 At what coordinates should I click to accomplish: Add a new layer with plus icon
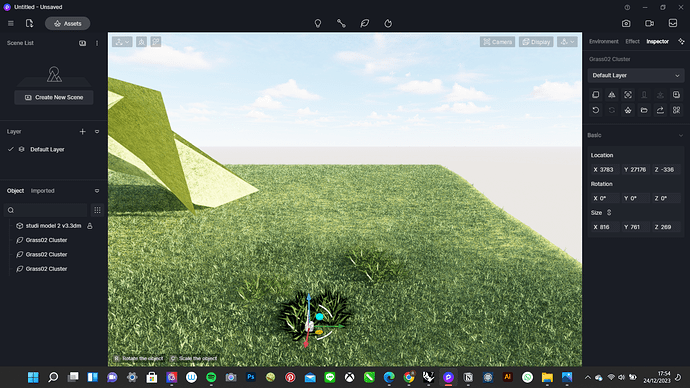click(82, 132)
